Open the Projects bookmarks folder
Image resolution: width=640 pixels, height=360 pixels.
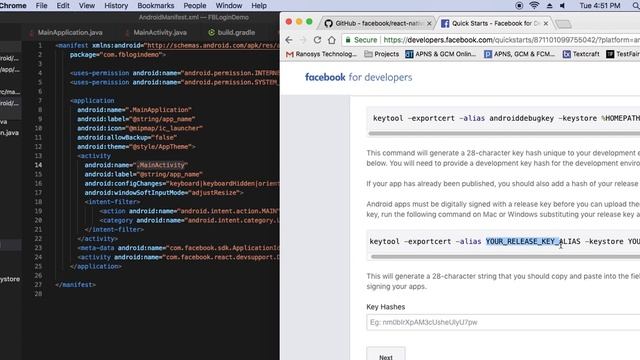[x=381, y=54]
